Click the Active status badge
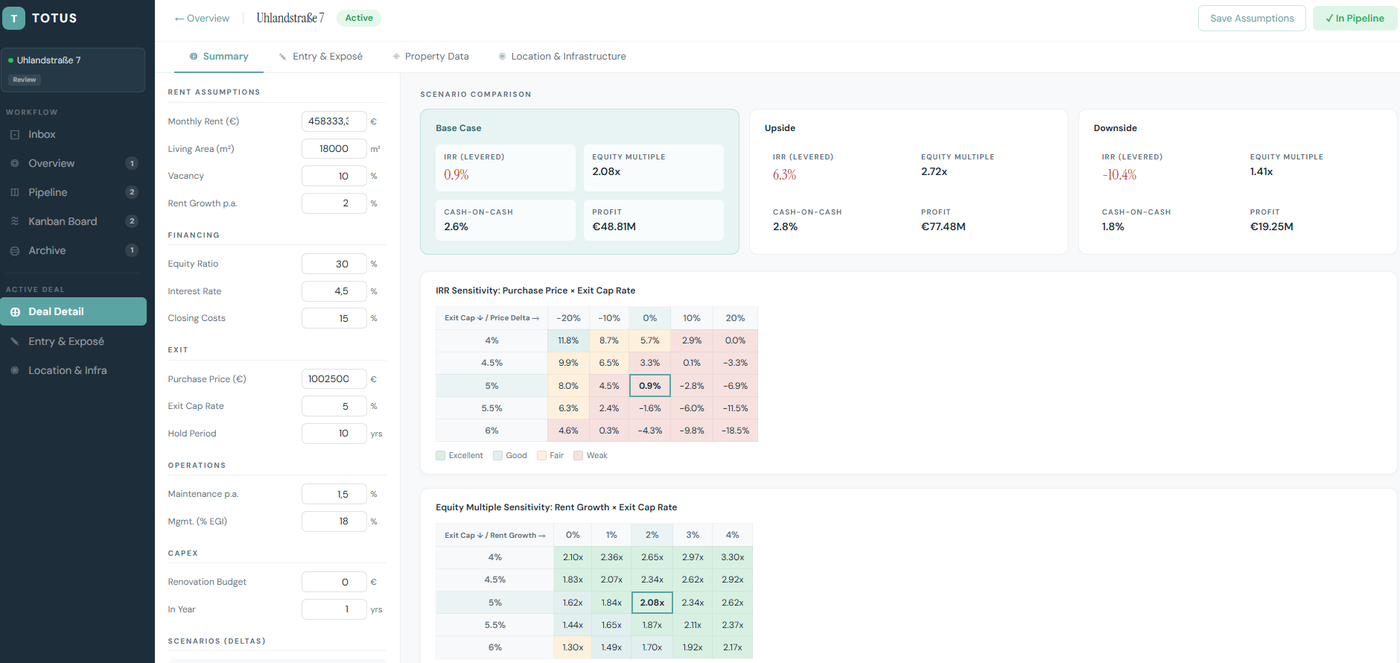The height and width of the screenshot is (663, 1400). [x=359, y=18]
